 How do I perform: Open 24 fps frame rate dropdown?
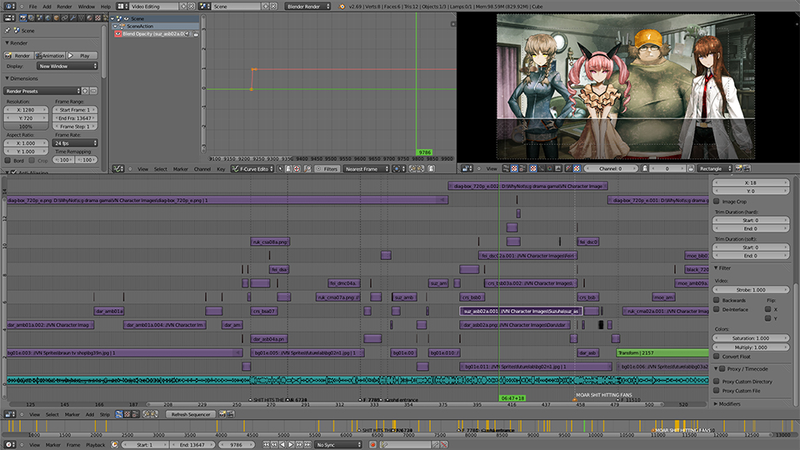click(74, 143)
